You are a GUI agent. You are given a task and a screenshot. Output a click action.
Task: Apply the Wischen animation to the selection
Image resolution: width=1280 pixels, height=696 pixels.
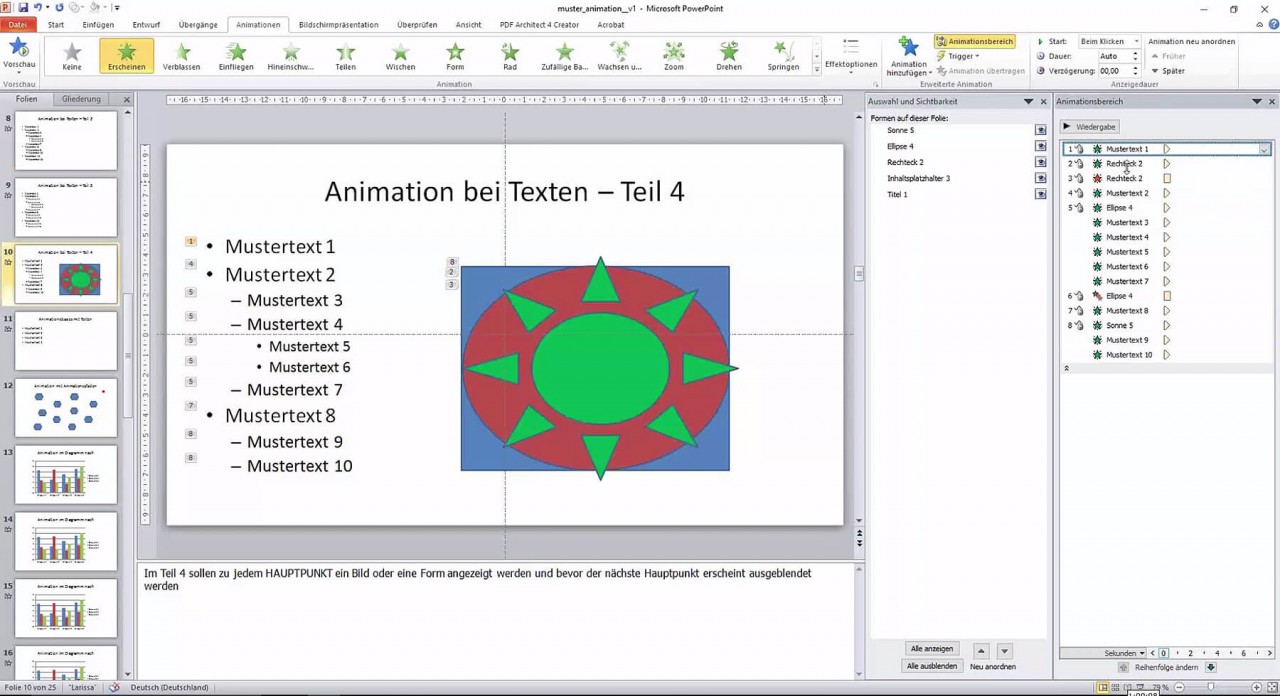coord(400,55)
